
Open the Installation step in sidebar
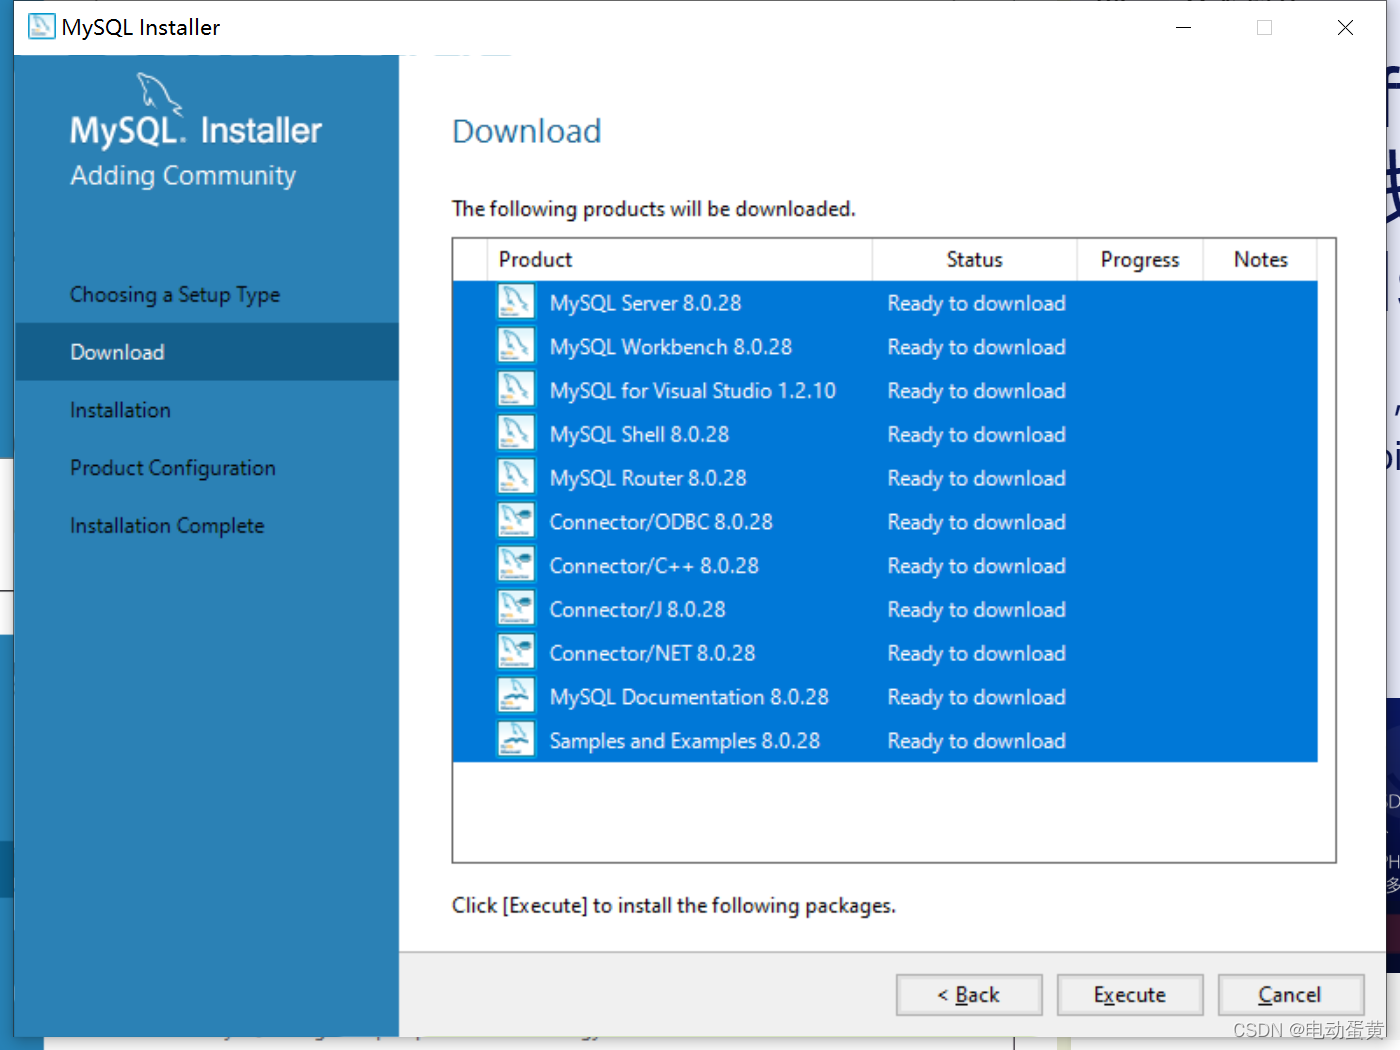120,410
